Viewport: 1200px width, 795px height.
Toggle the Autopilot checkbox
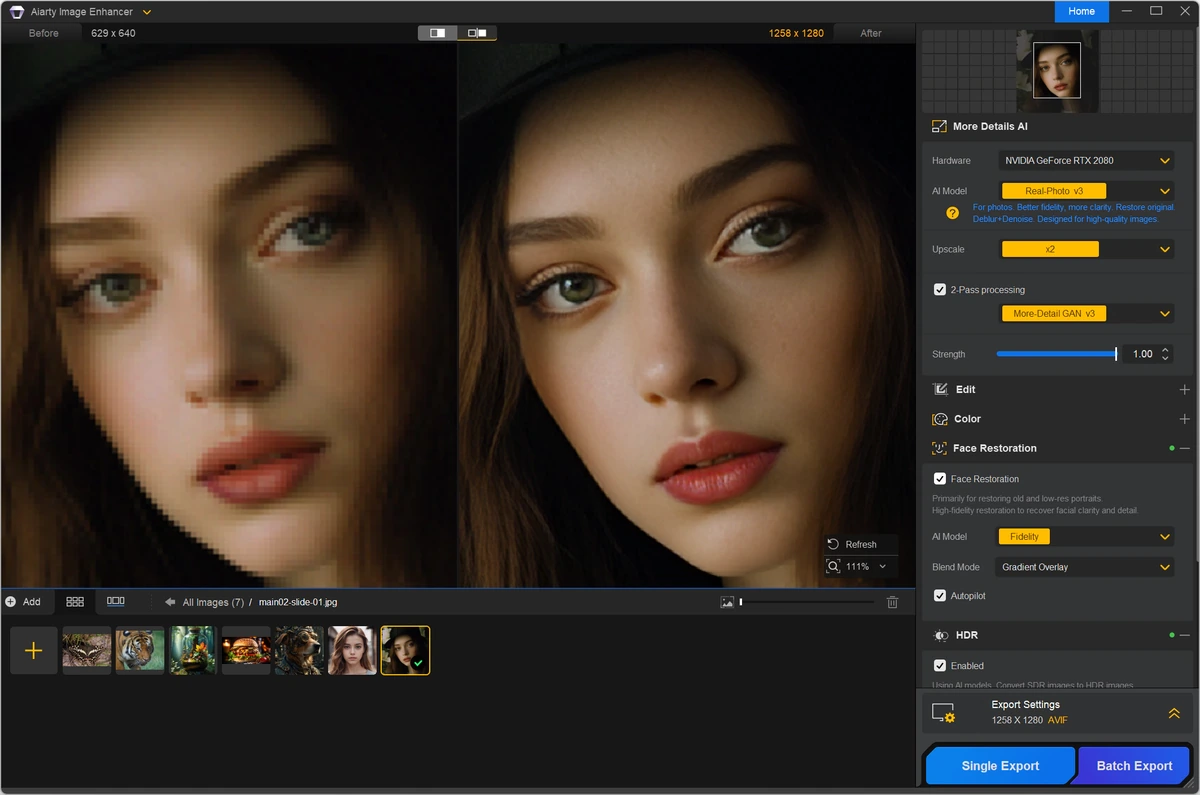tap(940, 596)
